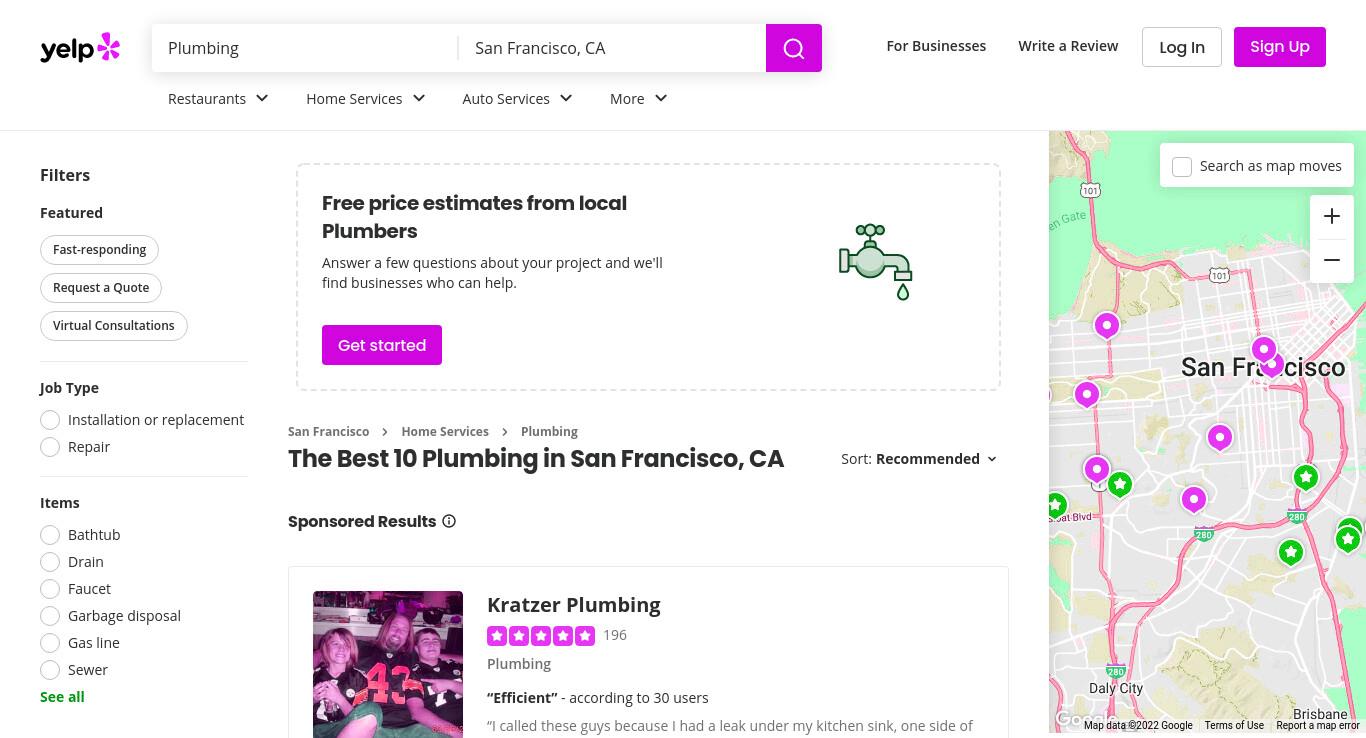Click the magenta map pin by Golden Gate

1107,325
